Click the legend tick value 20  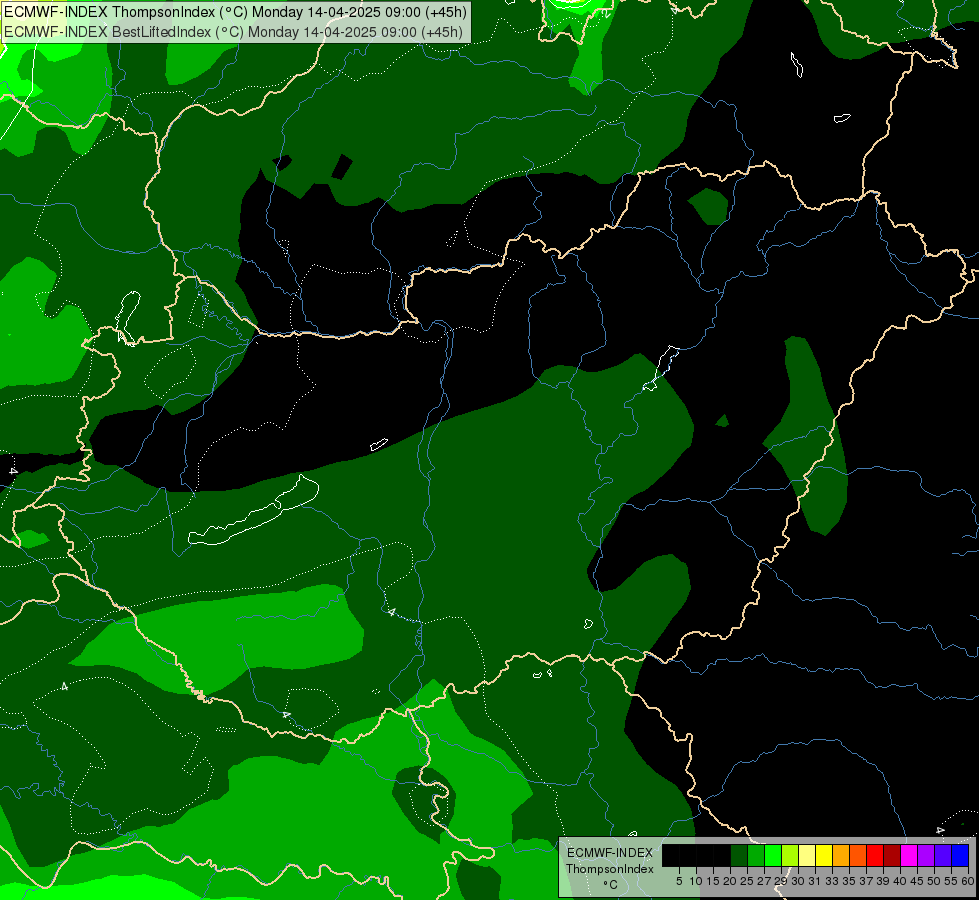point(730,881)
